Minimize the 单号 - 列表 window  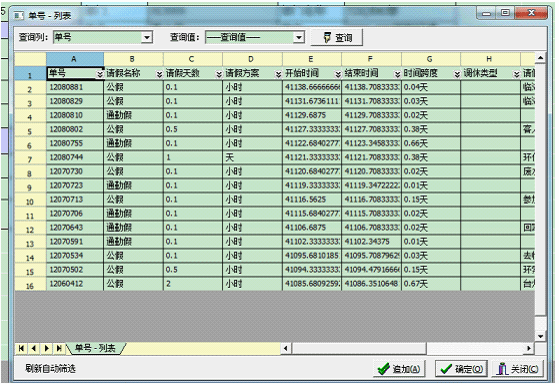[x=486, y=14]
